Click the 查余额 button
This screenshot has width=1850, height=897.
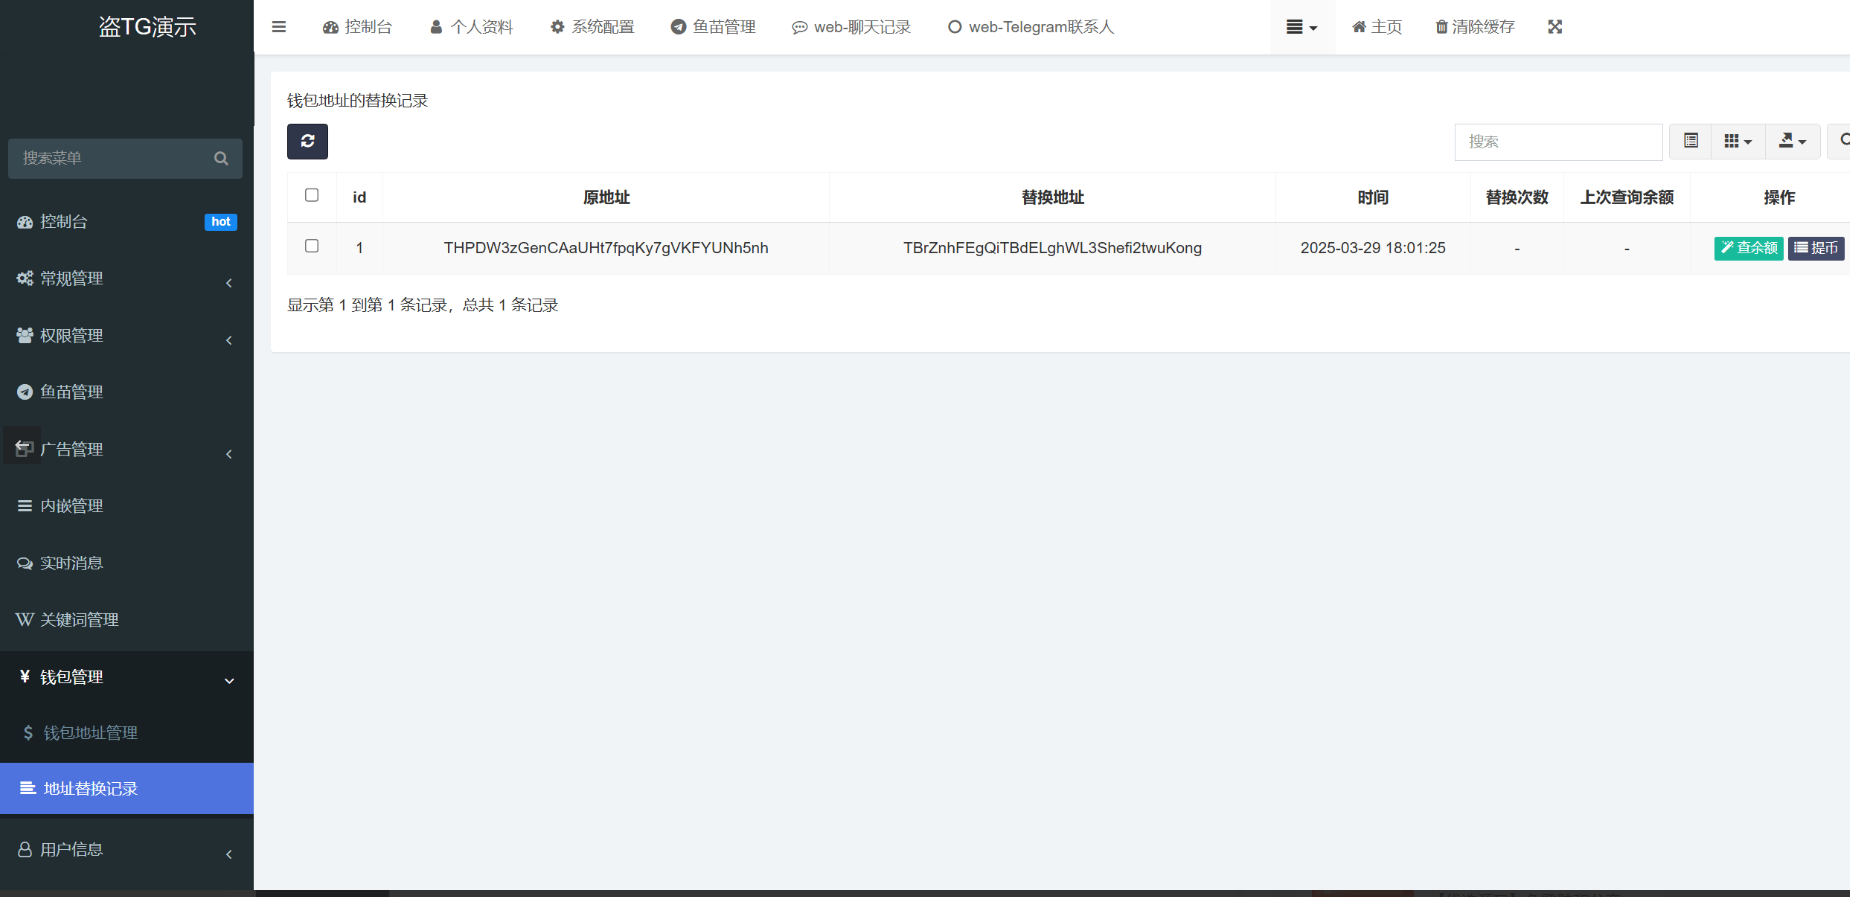[1748, 248]
